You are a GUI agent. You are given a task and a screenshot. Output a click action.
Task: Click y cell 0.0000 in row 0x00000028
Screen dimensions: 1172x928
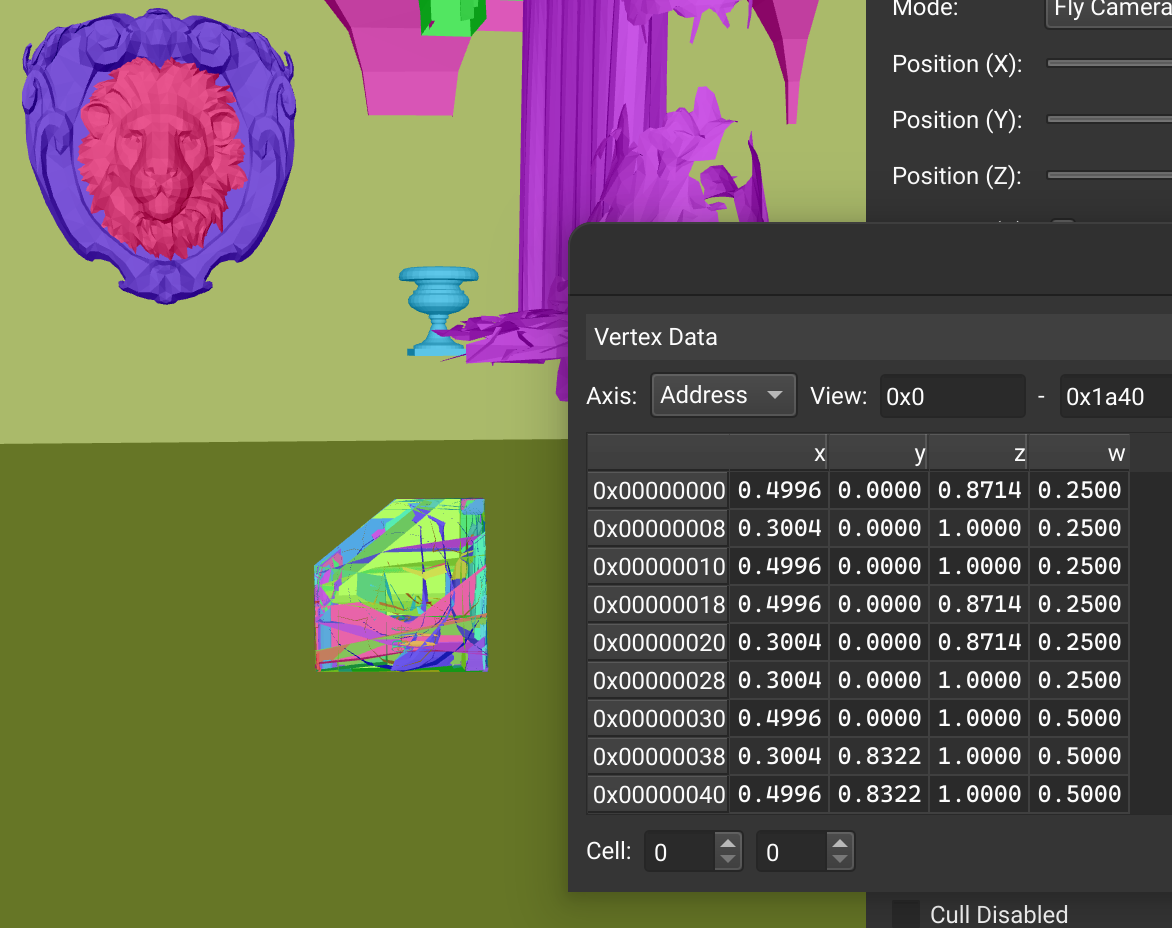click(879, 681)
